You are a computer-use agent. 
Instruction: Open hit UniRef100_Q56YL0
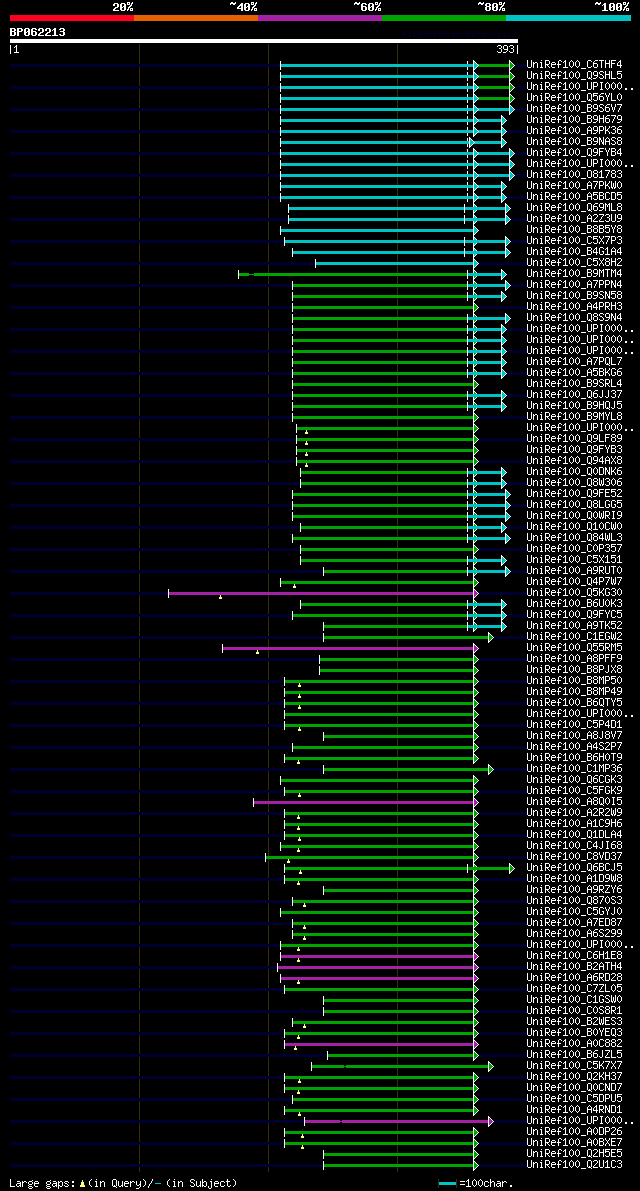point(574,97)
